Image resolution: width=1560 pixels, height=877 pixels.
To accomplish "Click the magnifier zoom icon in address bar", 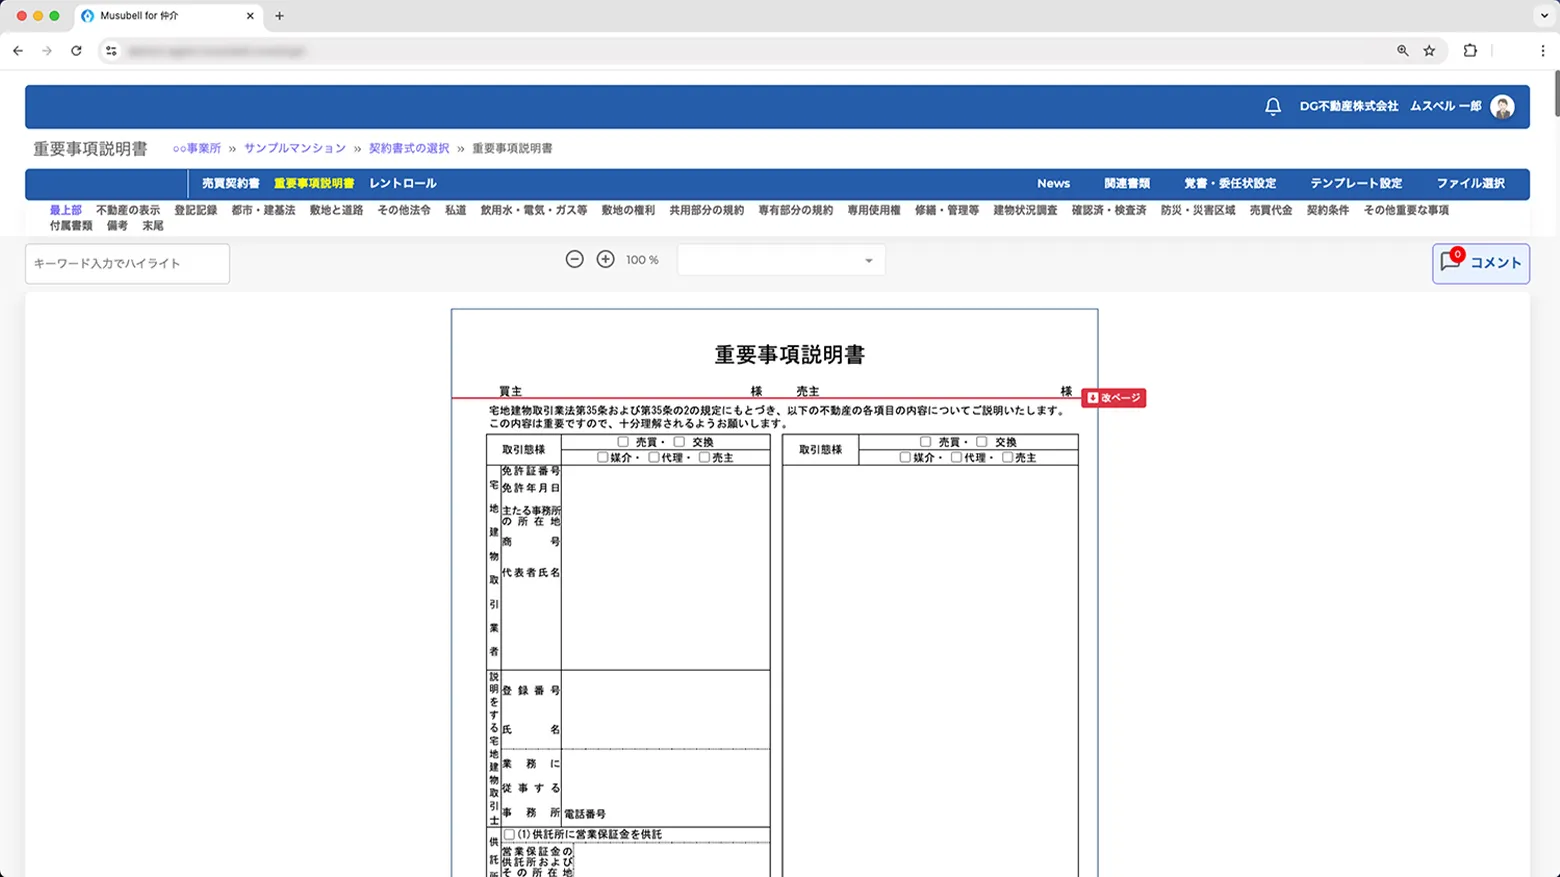I will [1403, 50].
